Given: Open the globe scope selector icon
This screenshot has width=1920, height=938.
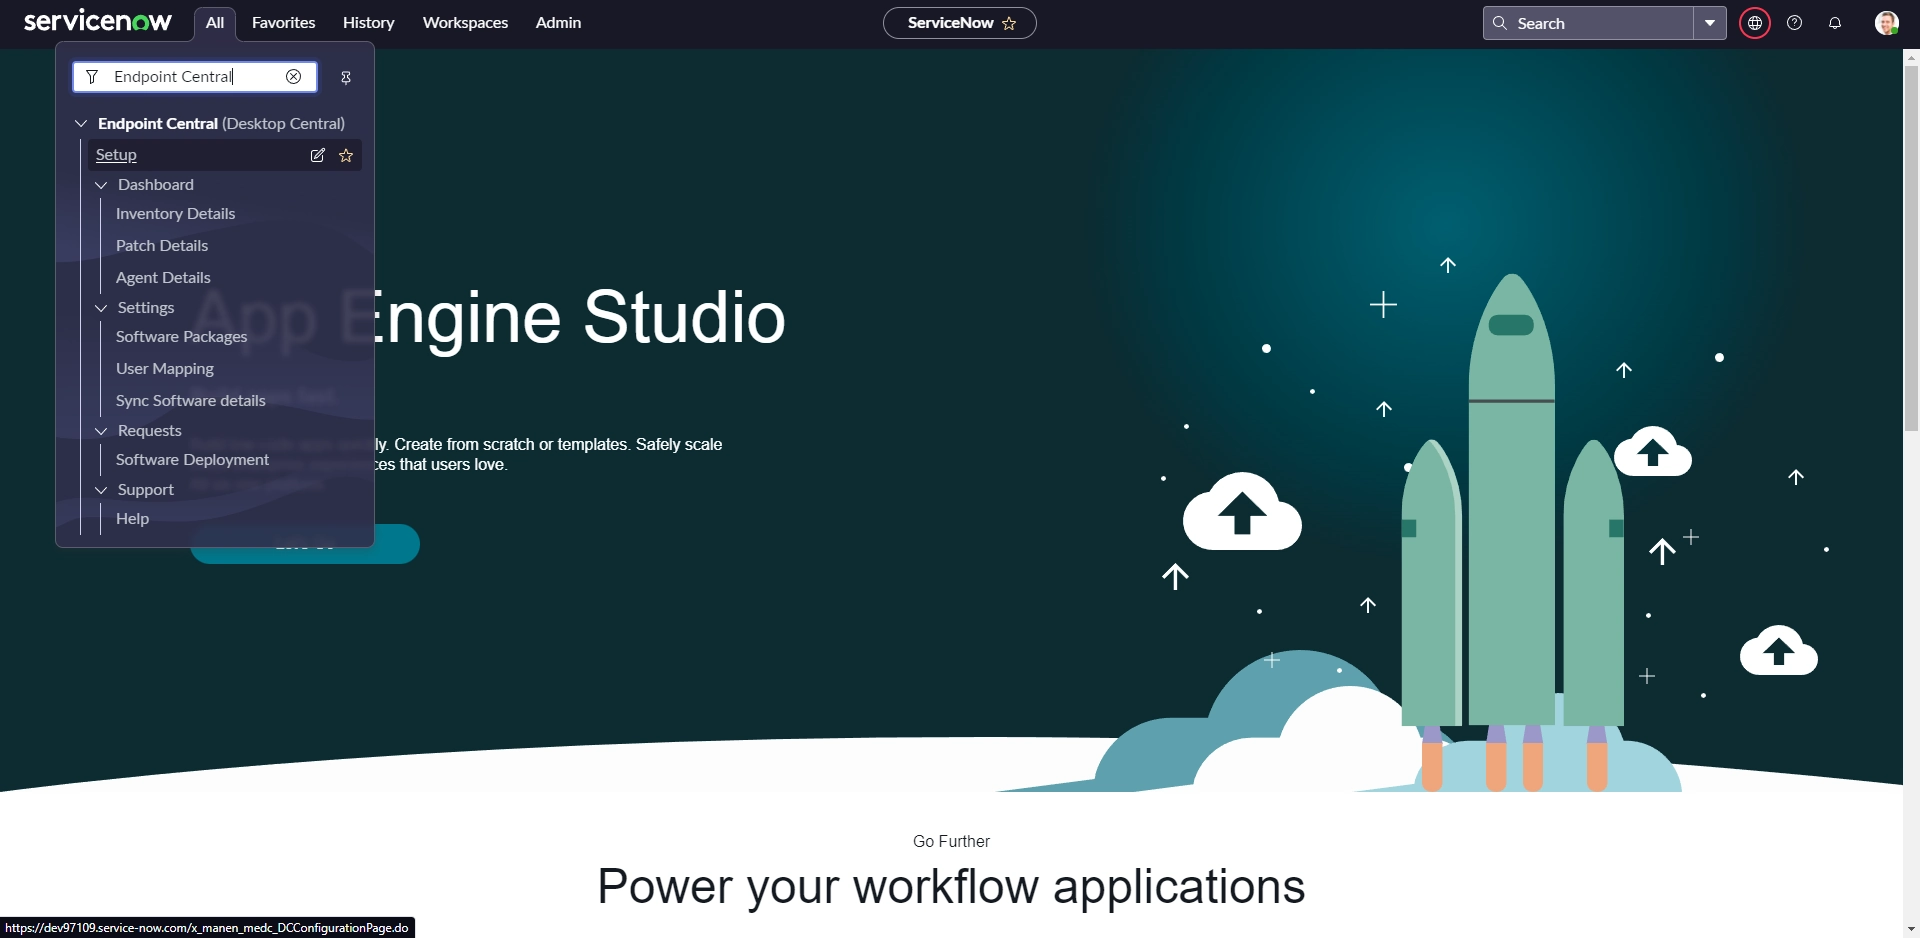Looking at the screenshot, I should pos(1754,23).
